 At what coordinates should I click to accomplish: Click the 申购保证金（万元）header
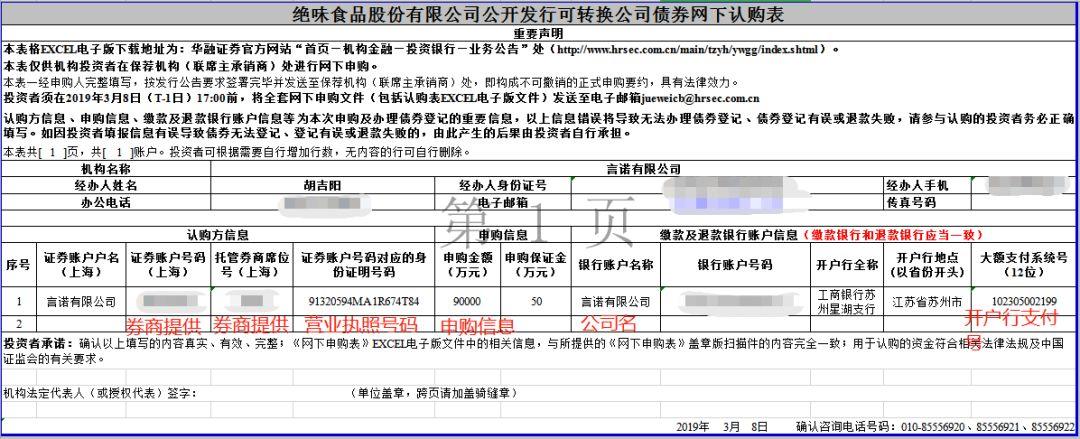(x=535, y=265)
